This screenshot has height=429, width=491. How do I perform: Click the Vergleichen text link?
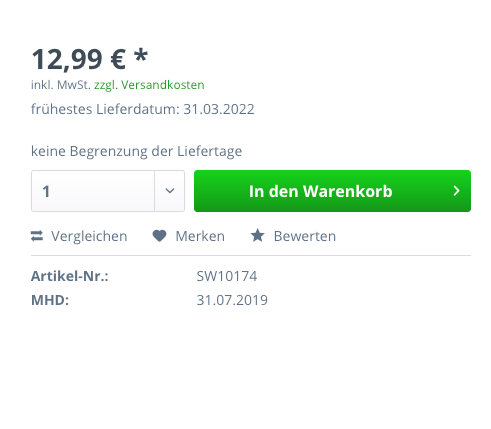pyautogui.click(x=89, y=236)
